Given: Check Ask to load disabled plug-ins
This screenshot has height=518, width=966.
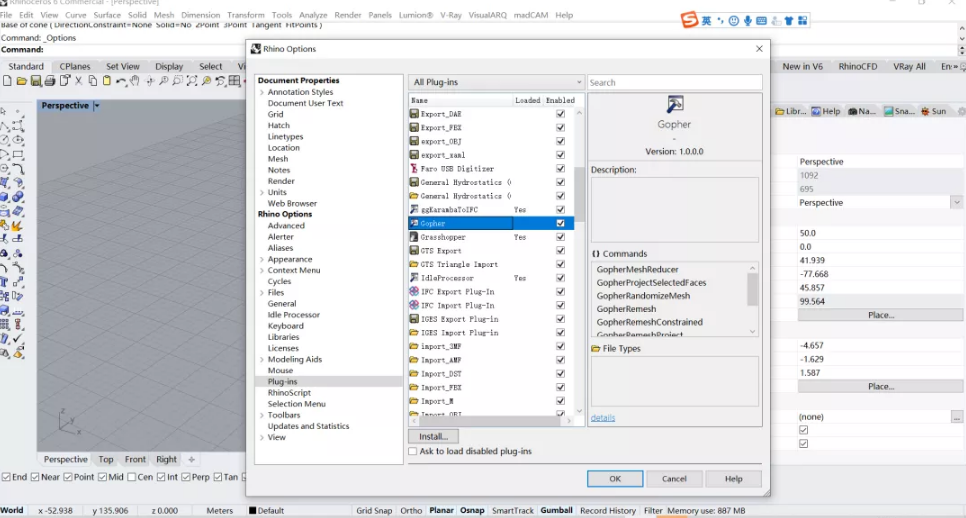Looking at the screenshot, I should tap(413, 451).
